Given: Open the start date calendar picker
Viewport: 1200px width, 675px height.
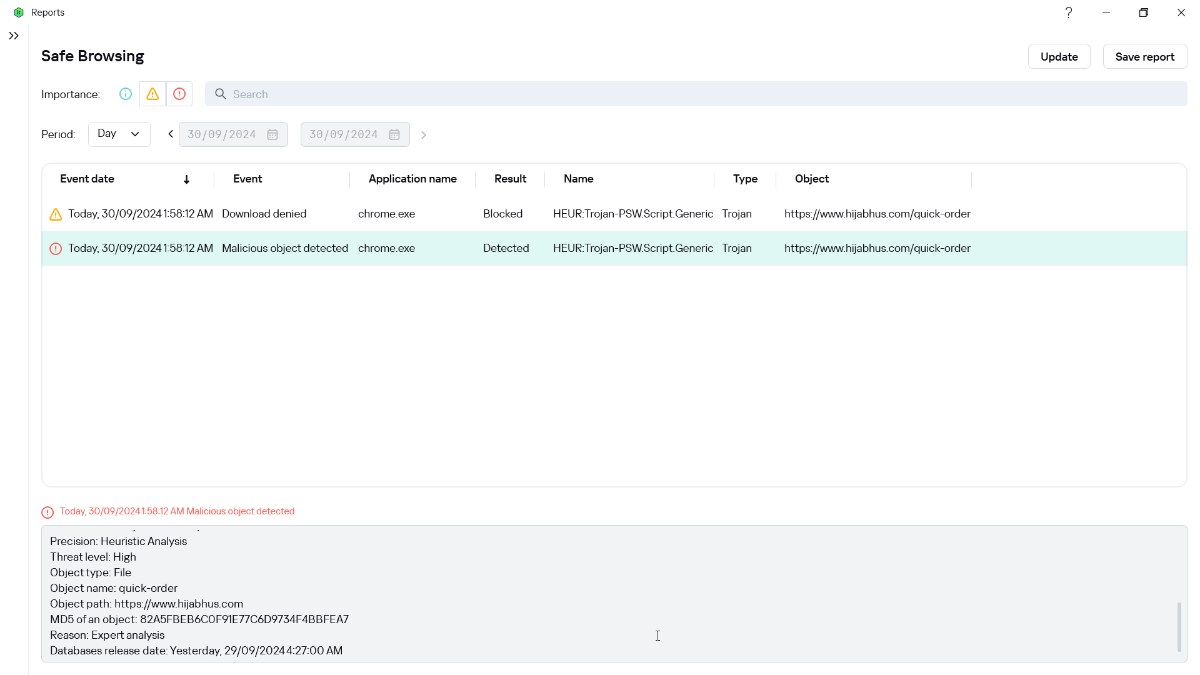Looking at the screenshot, I should tap(272, 135).
